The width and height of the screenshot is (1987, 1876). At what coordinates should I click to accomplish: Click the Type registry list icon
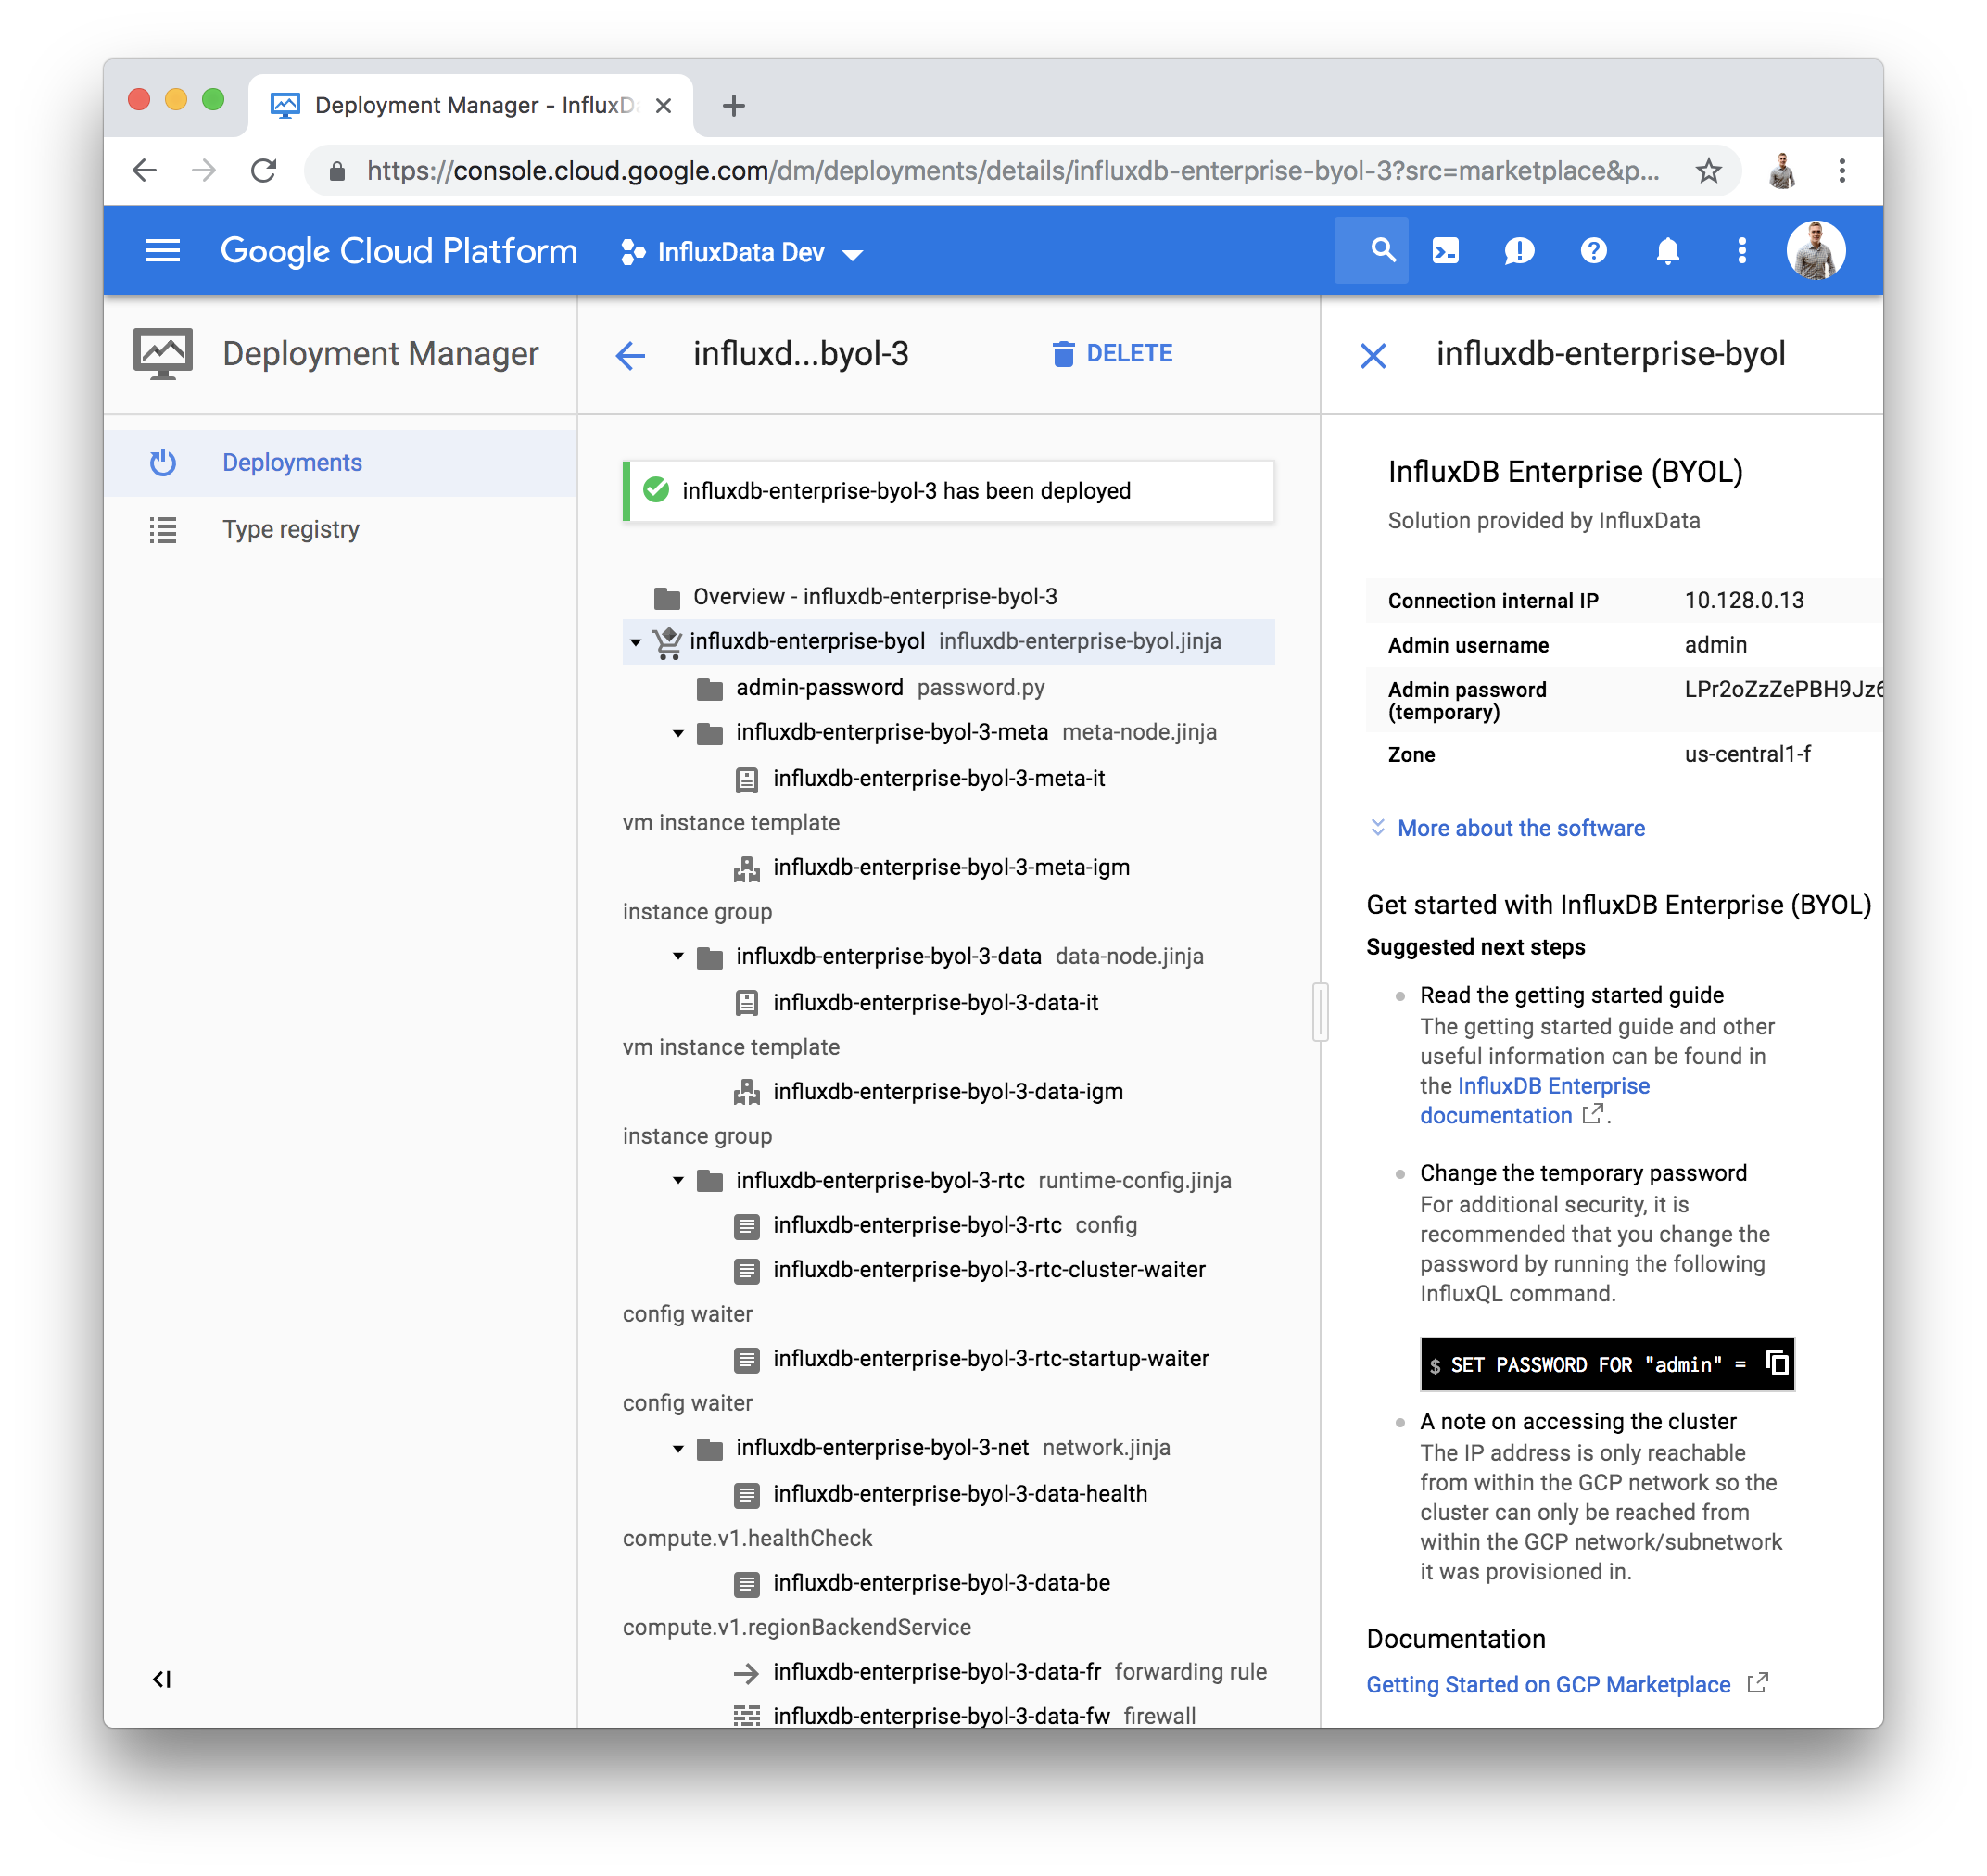point(163,530)
